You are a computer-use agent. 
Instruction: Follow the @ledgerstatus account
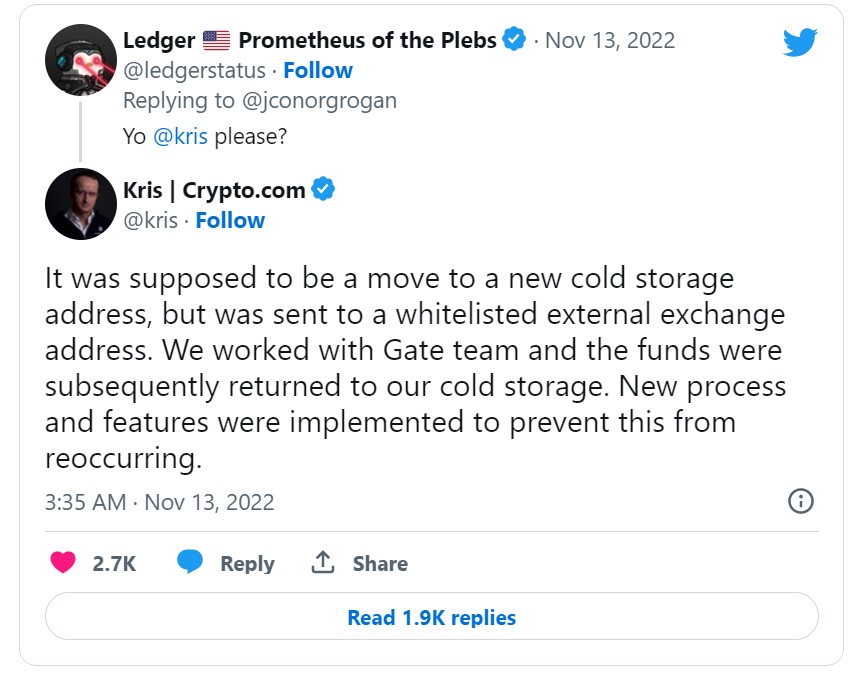click(317, 70)
